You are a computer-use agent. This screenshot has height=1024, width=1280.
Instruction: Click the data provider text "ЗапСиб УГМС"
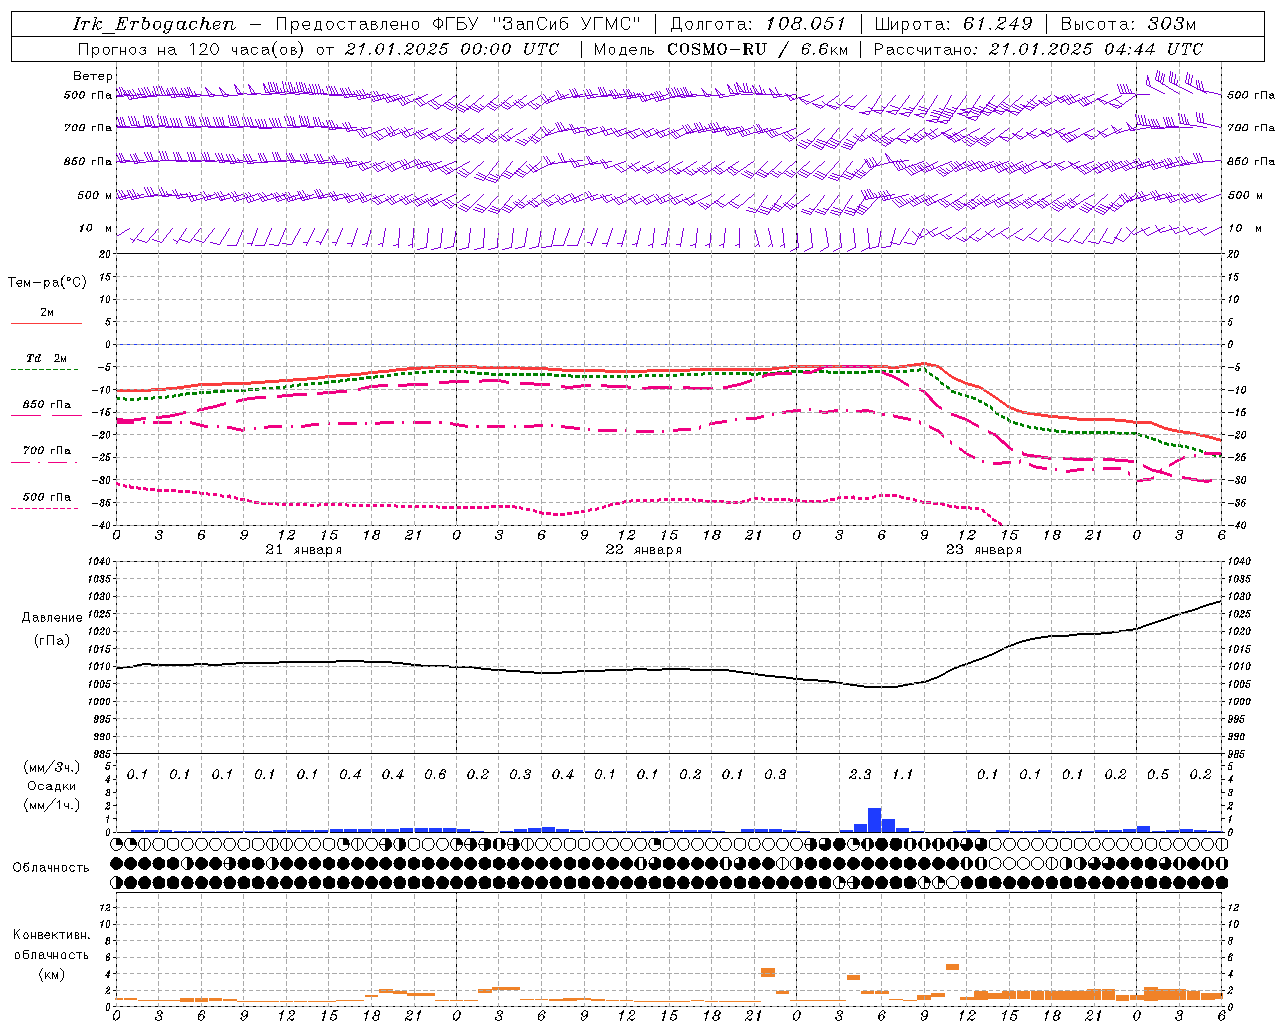(x=566, y=24)
